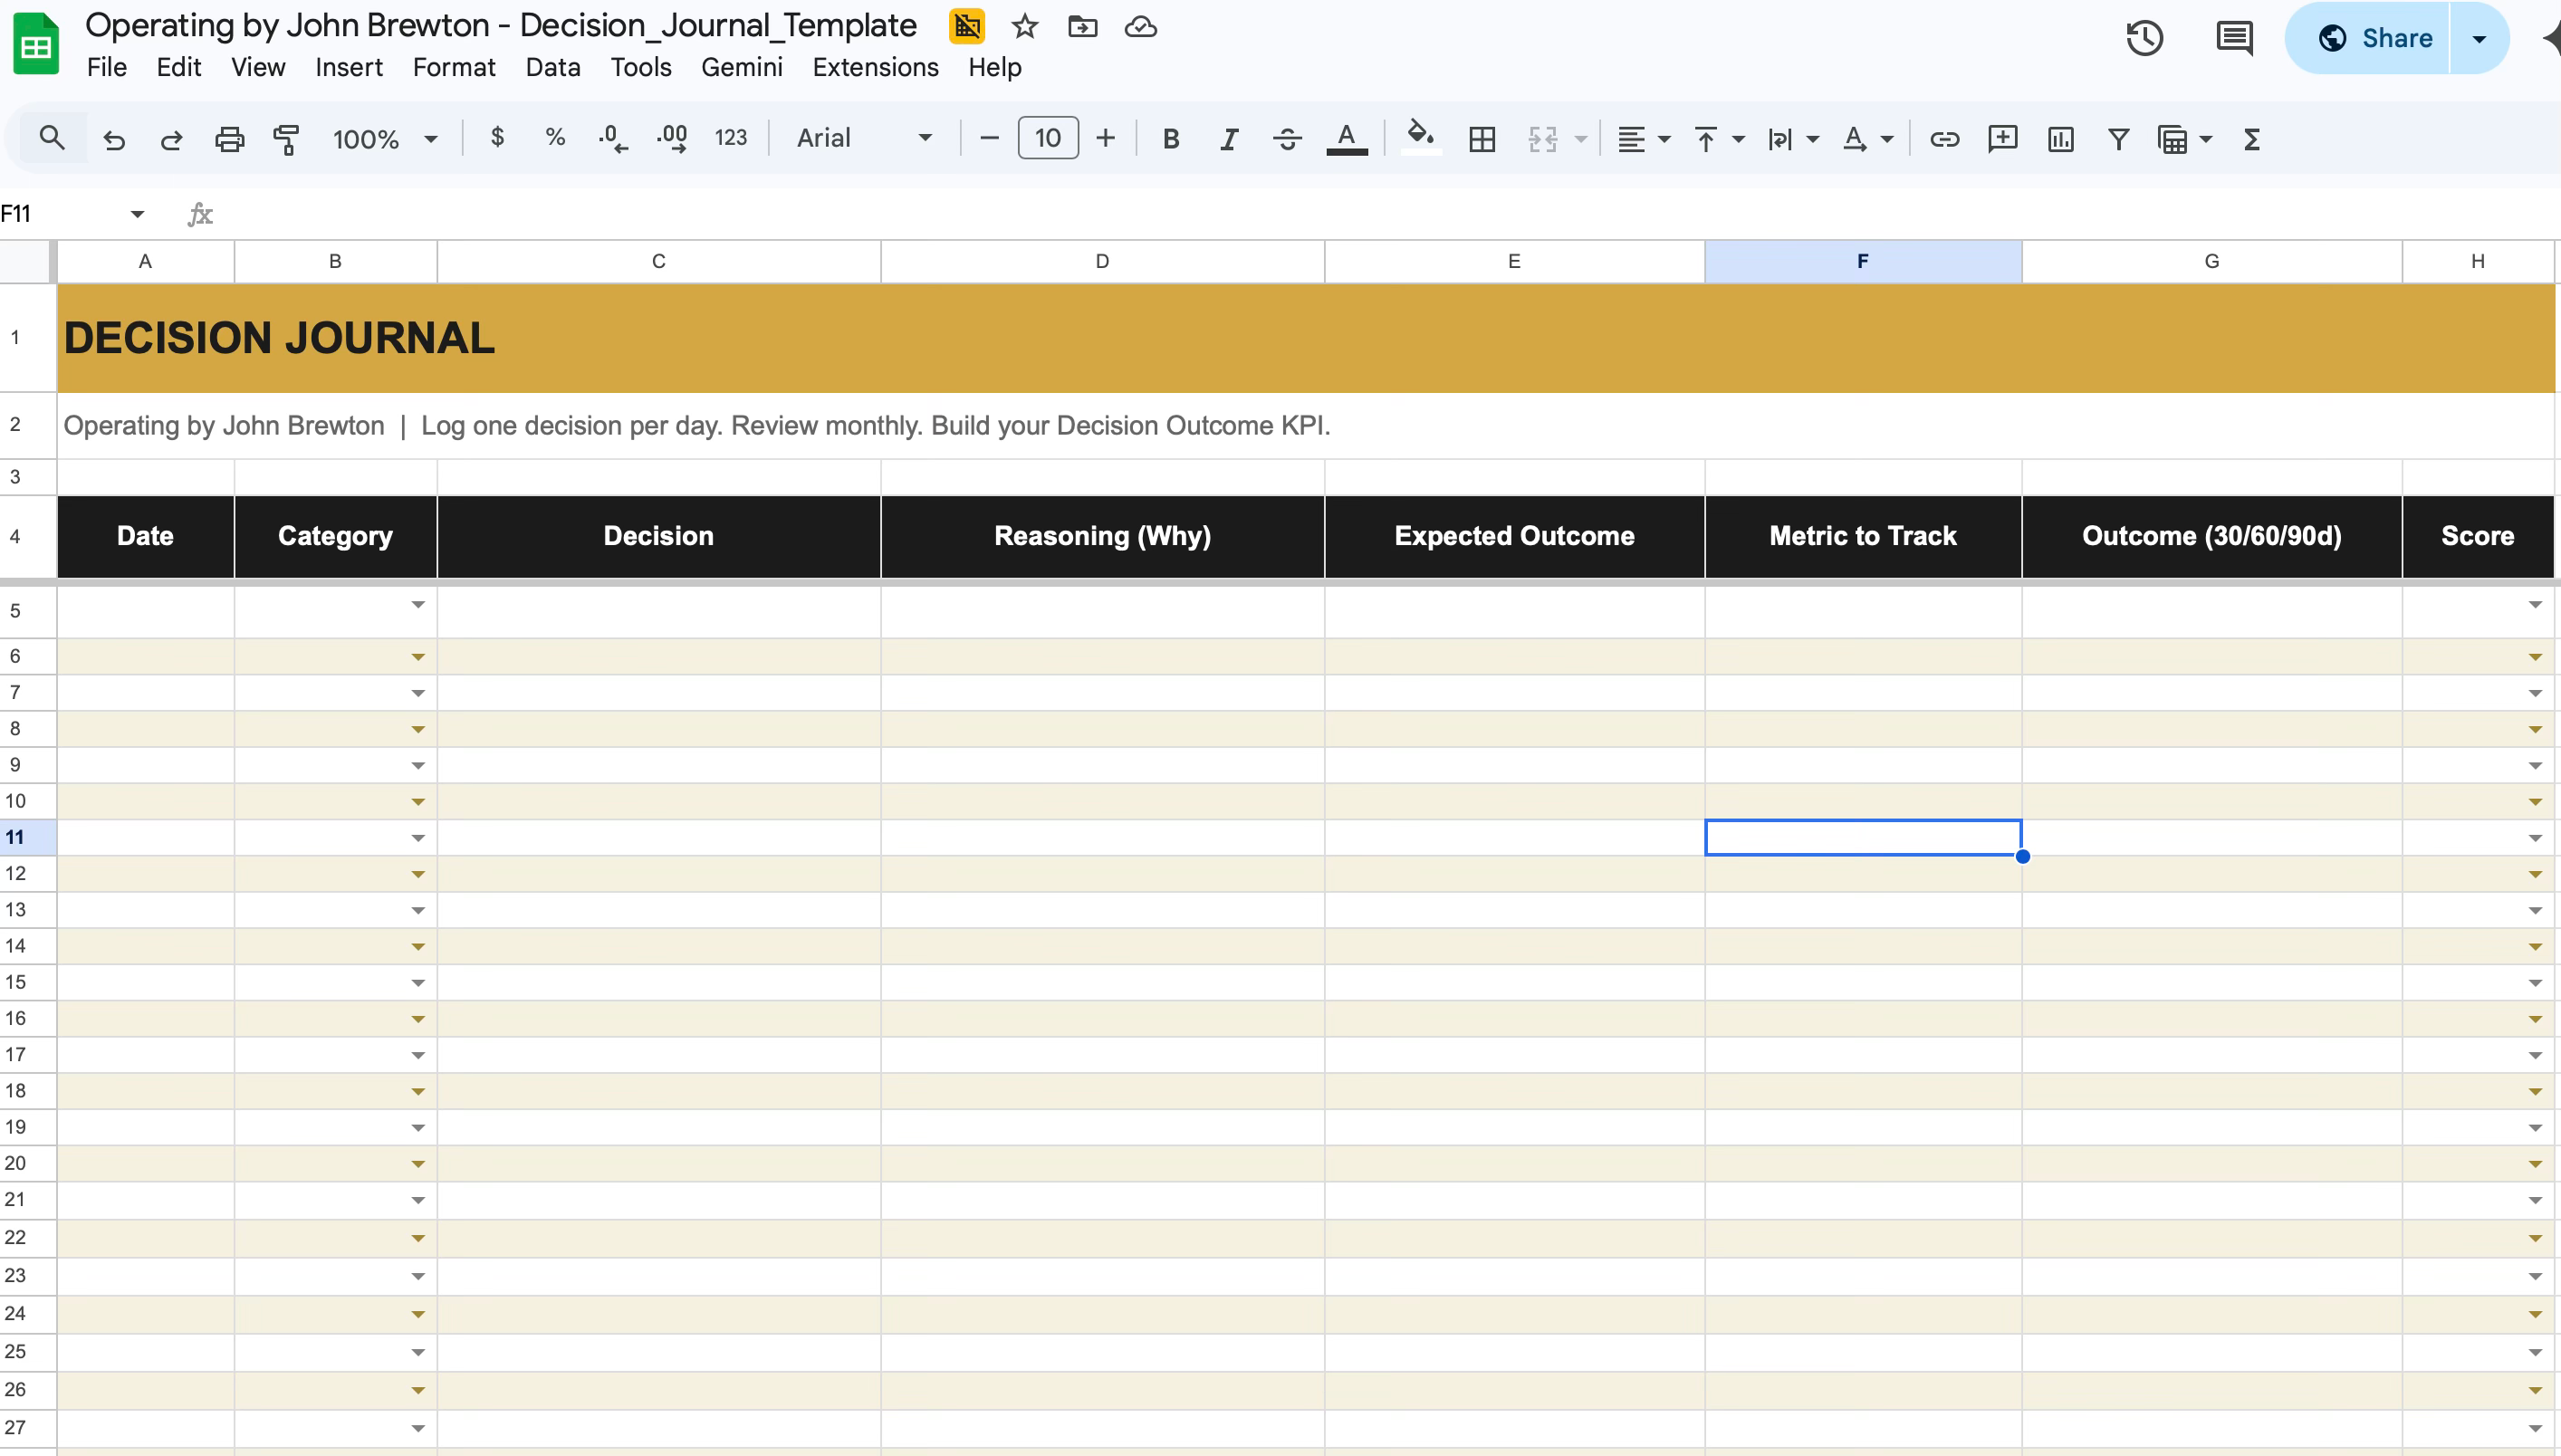Open the Arial font dropdown
The image size is (2561, 1456).
864,138
